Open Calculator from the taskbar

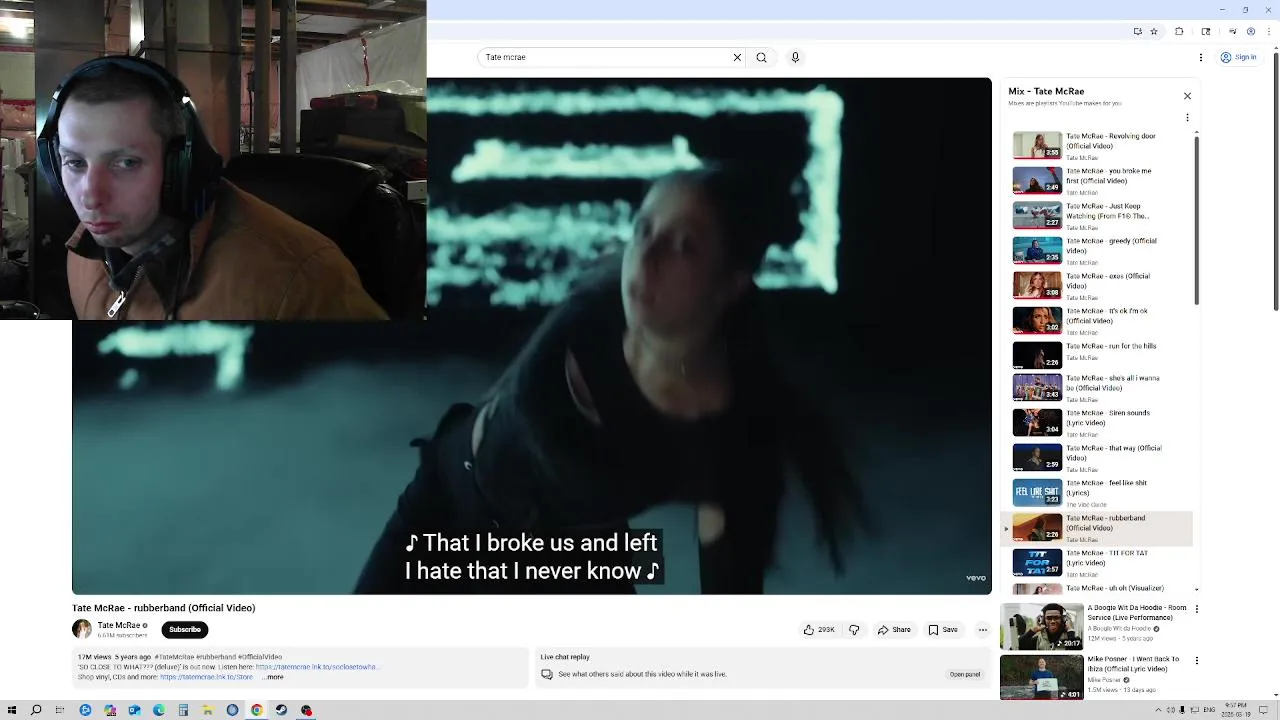tap(183, 710)
